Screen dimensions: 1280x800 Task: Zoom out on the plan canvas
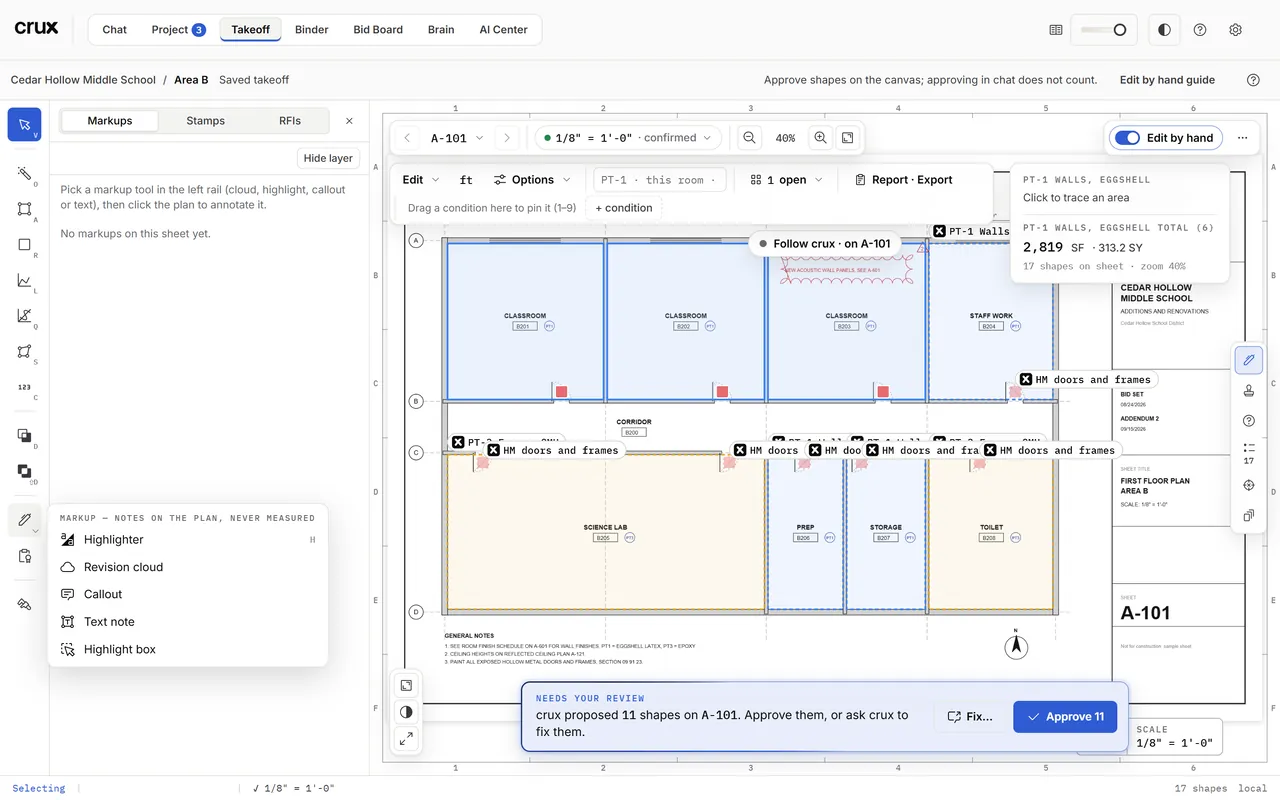[749, 138]
